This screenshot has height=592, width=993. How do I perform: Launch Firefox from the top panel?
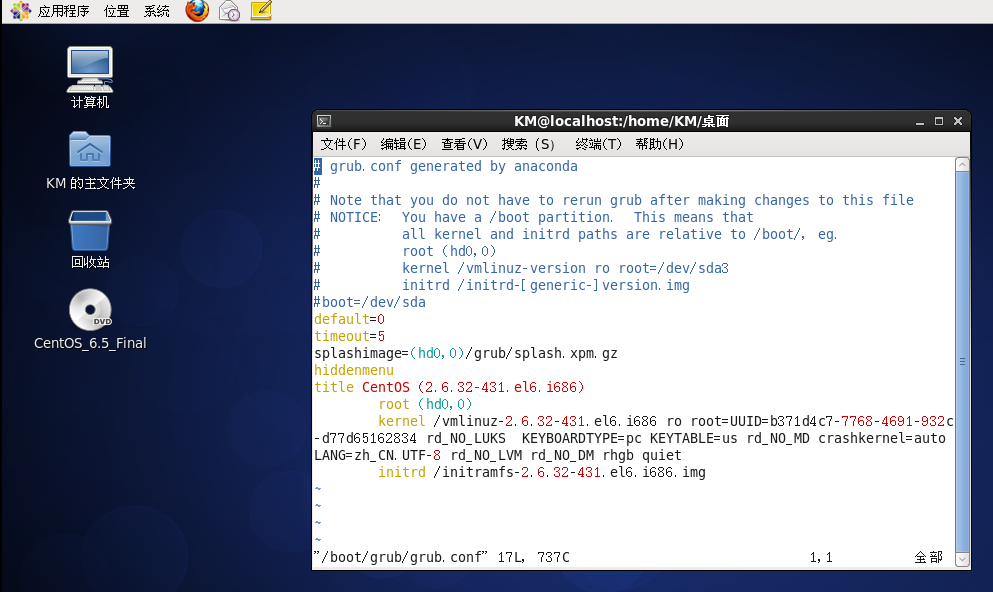[x=197, y=11]
